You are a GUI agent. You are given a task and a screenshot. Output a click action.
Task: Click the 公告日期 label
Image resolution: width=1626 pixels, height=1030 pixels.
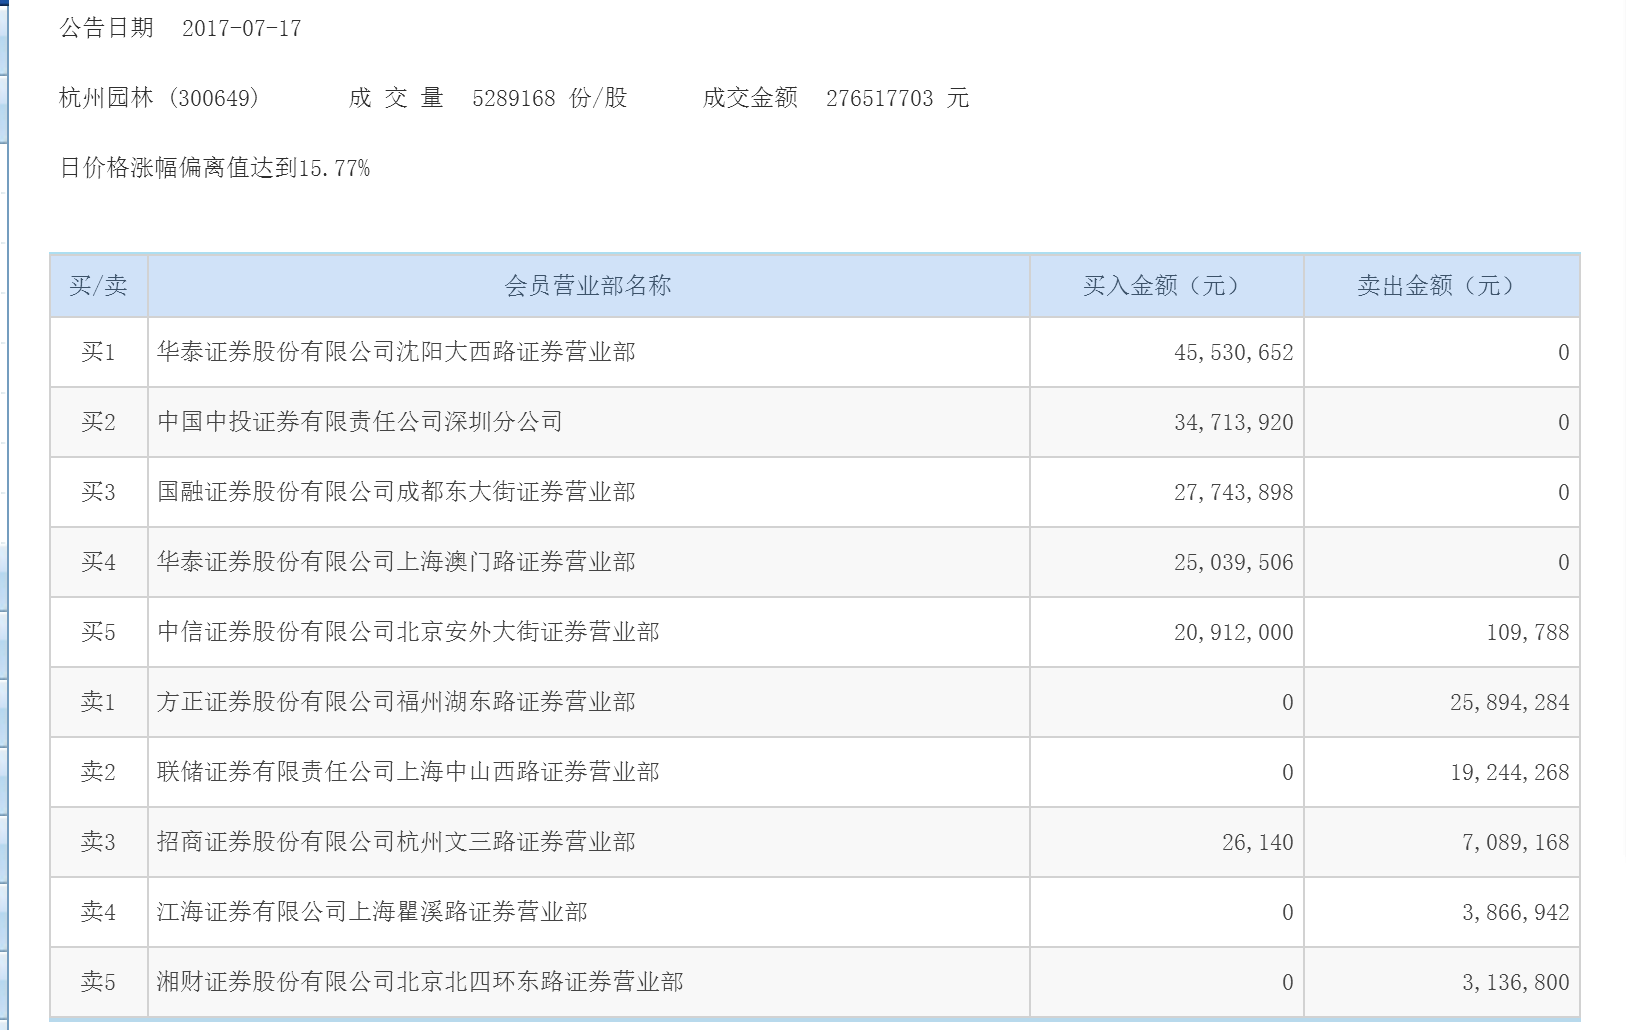click(107, 28)
